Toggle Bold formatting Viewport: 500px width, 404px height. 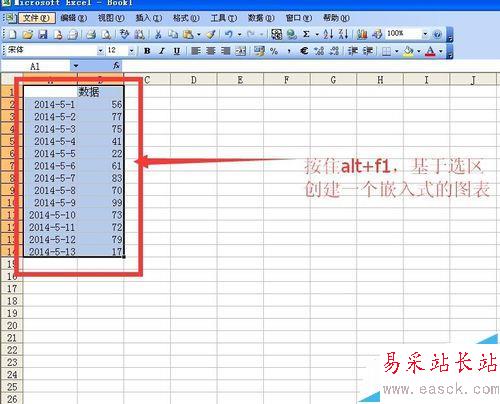pyautogui.click(x=147, y=51)
